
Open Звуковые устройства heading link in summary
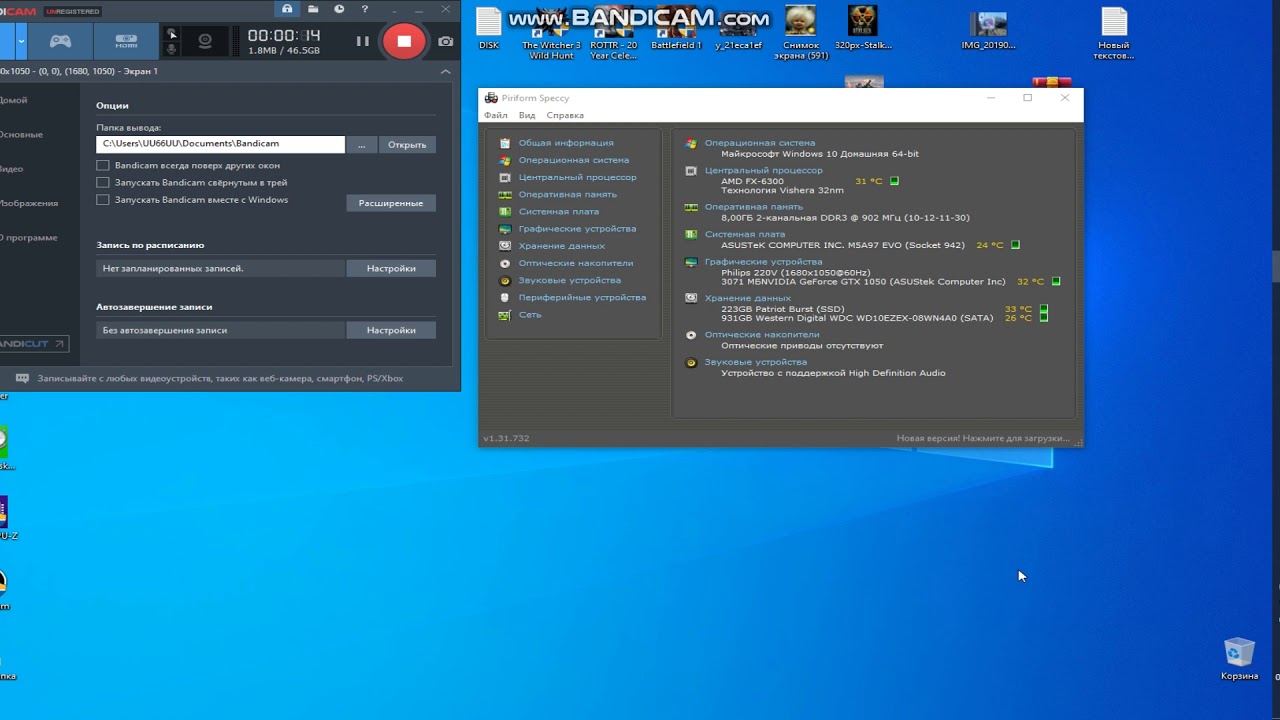(x=755, y=362)
